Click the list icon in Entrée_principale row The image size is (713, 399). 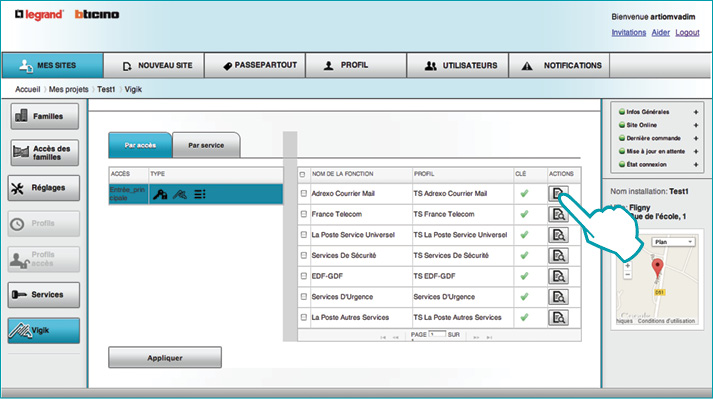tap(200, 194)
